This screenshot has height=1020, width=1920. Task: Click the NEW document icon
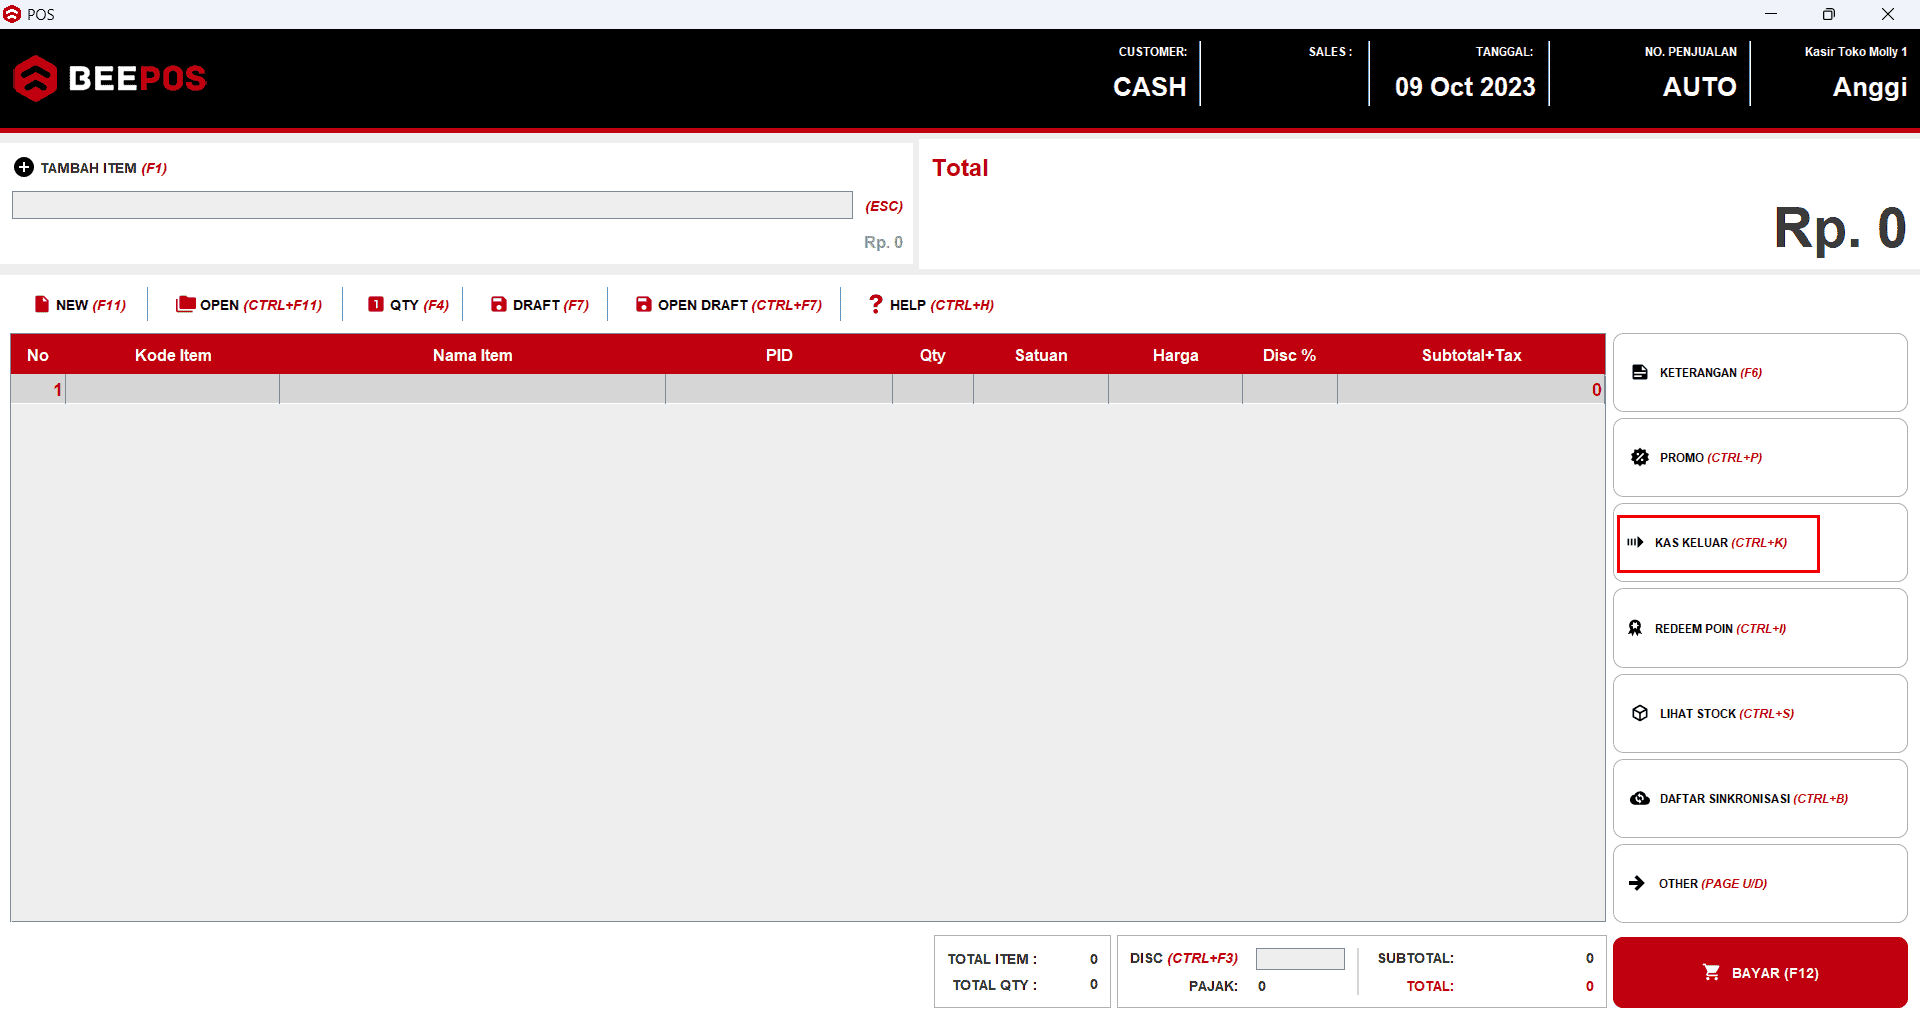pos(42,304)
